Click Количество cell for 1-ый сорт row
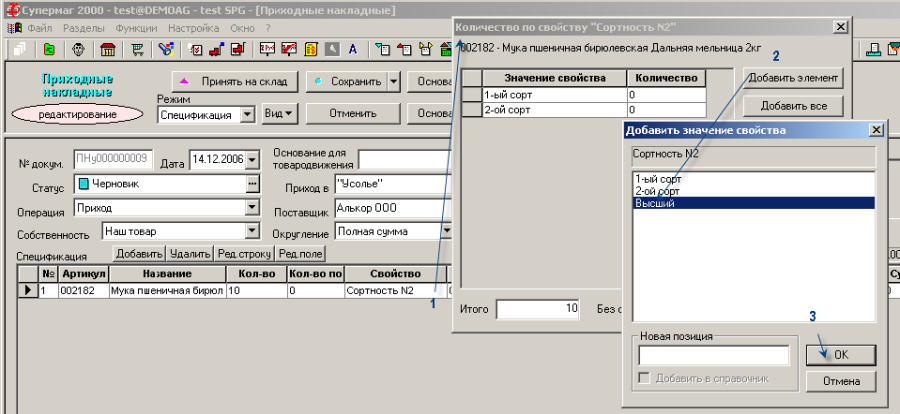Screen dimensions: 900x414 pos(666,95)
